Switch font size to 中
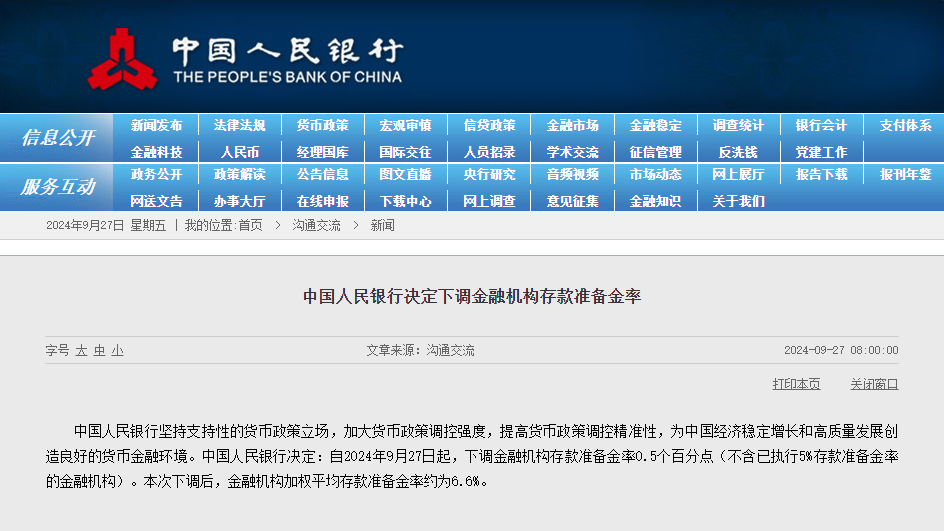 pyautogui.click(x=99, y=351)
